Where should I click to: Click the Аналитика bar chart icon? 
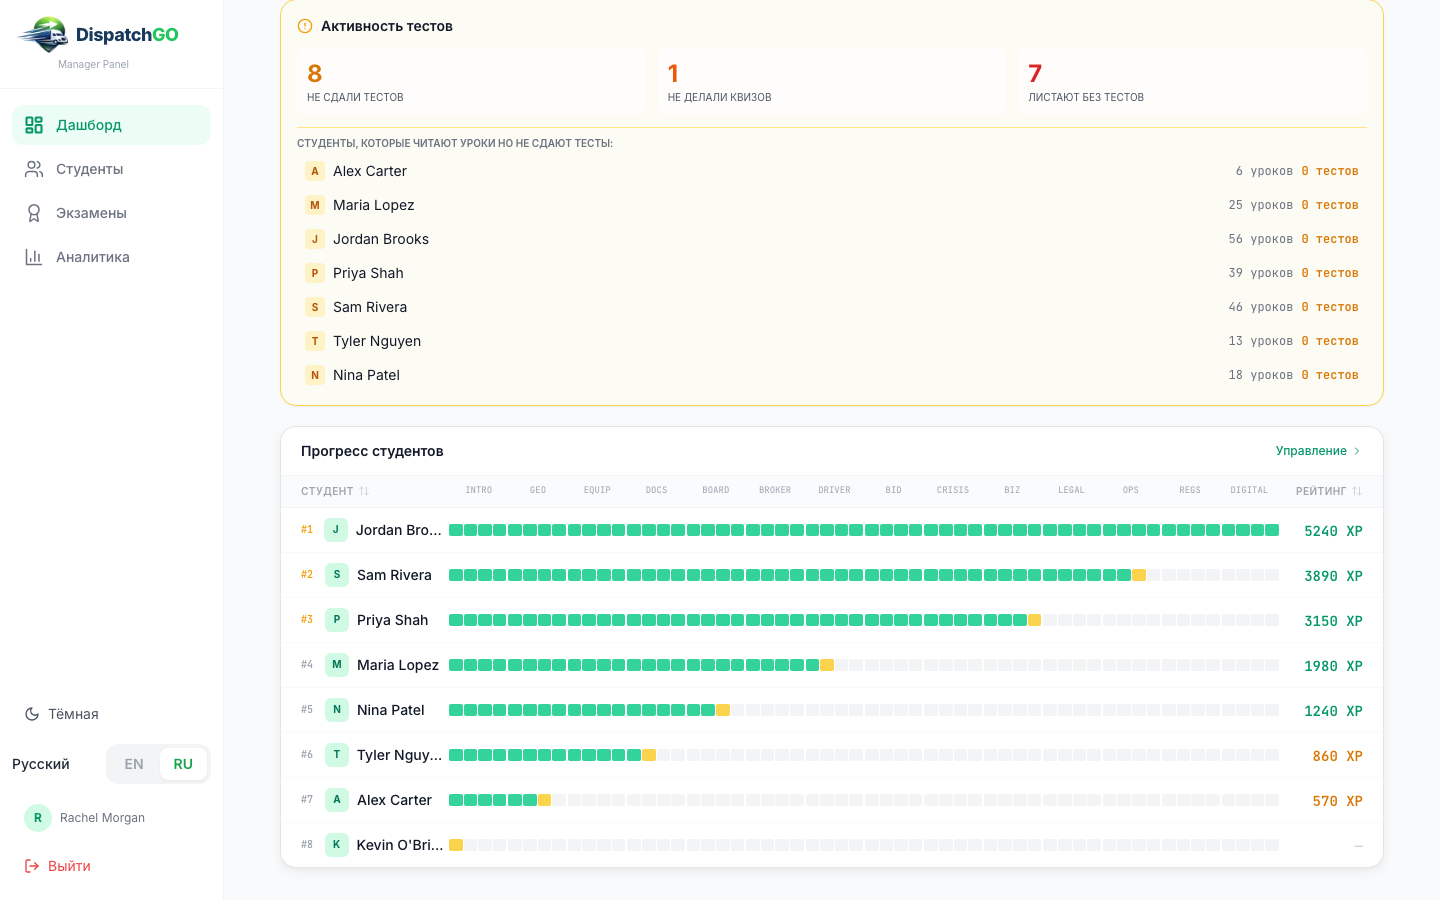pyautogui.click(x=34, y=257)
